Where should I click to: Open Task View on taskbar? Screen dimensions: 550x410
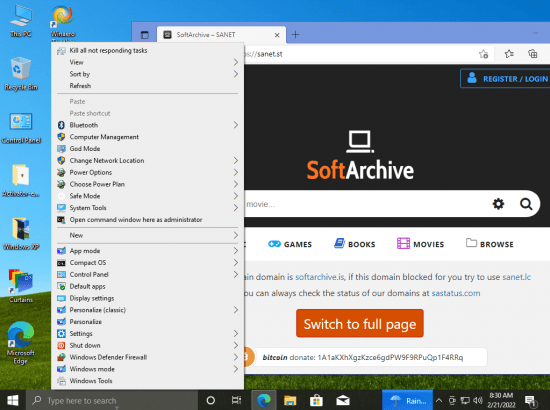tap(236, 400)
